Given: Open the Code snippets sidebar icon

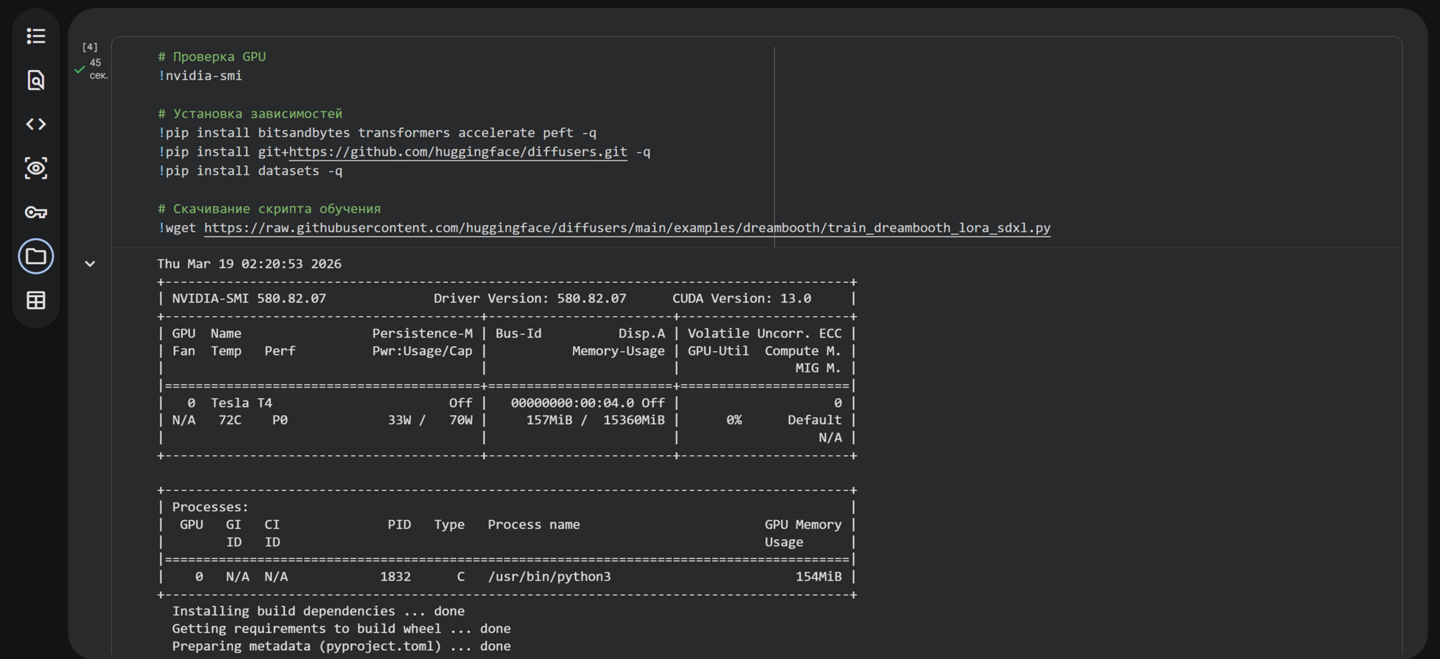Looking at the screenshot, I should pos(36,124).
